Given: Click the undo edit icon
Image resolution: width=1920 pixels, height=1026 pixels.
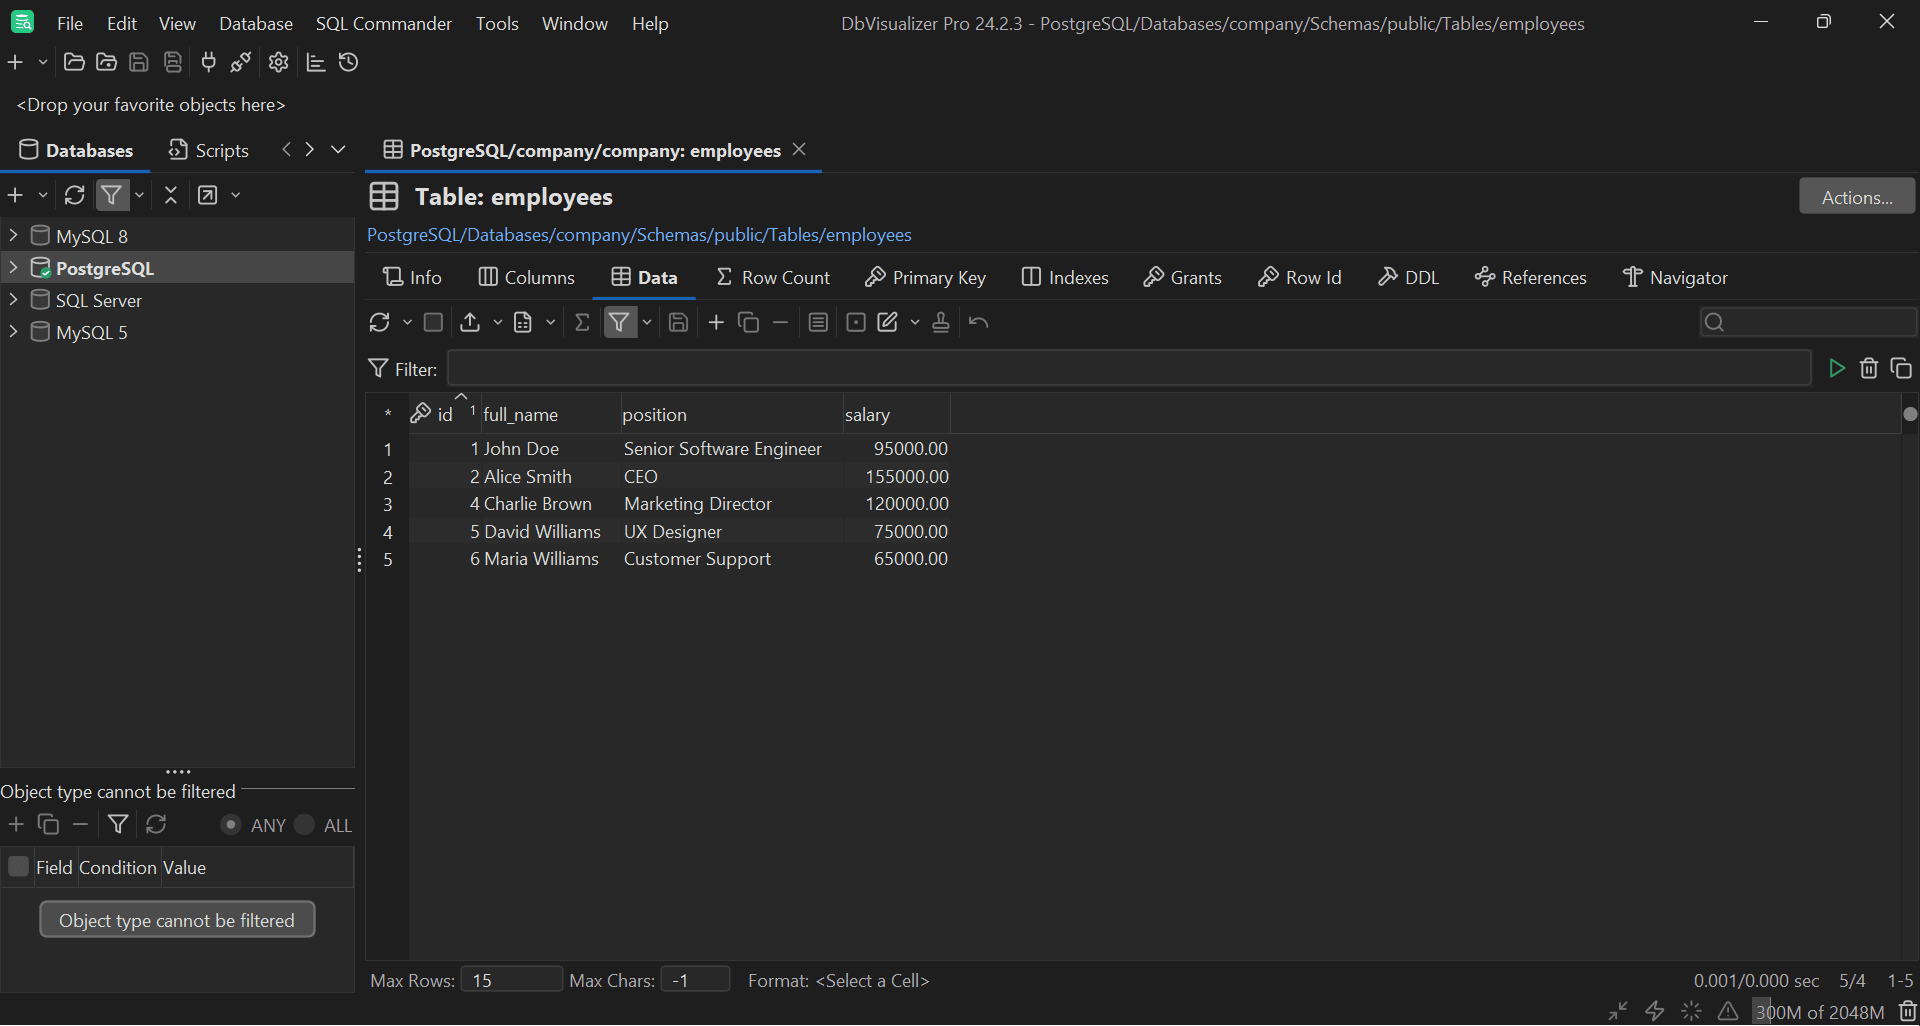Looking at the screenshot, I should [x=978, y=322].
